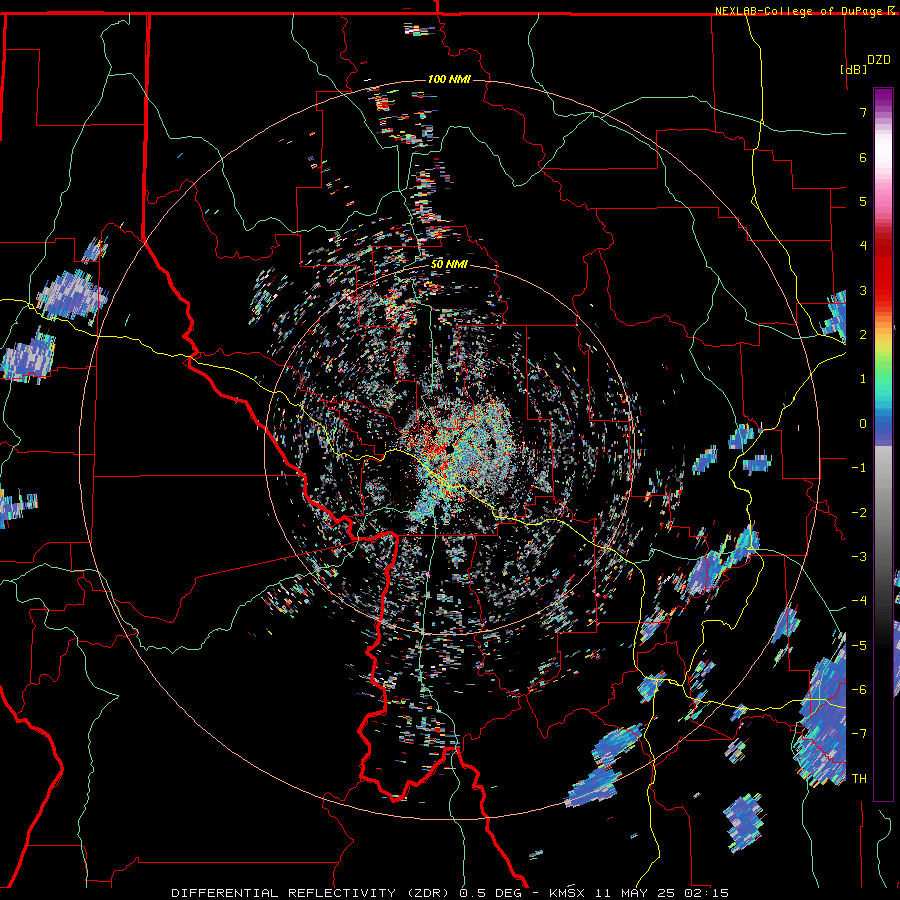Click the 50 NMI range ring label

(x=449, y=265)
